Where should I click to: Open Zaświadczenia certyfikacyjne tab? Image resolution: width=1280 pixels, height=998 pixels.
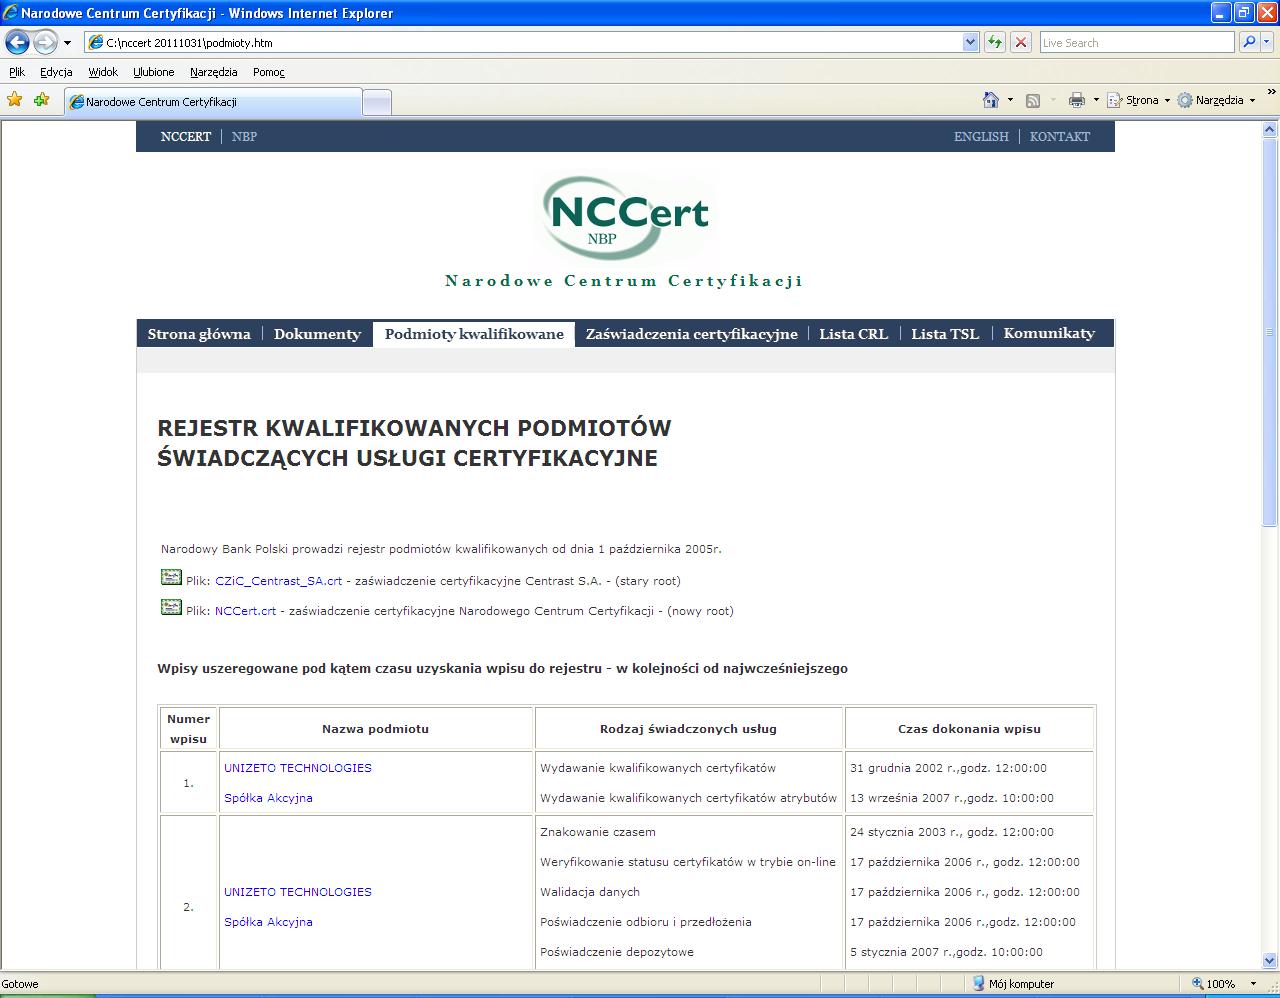point(692,334)
